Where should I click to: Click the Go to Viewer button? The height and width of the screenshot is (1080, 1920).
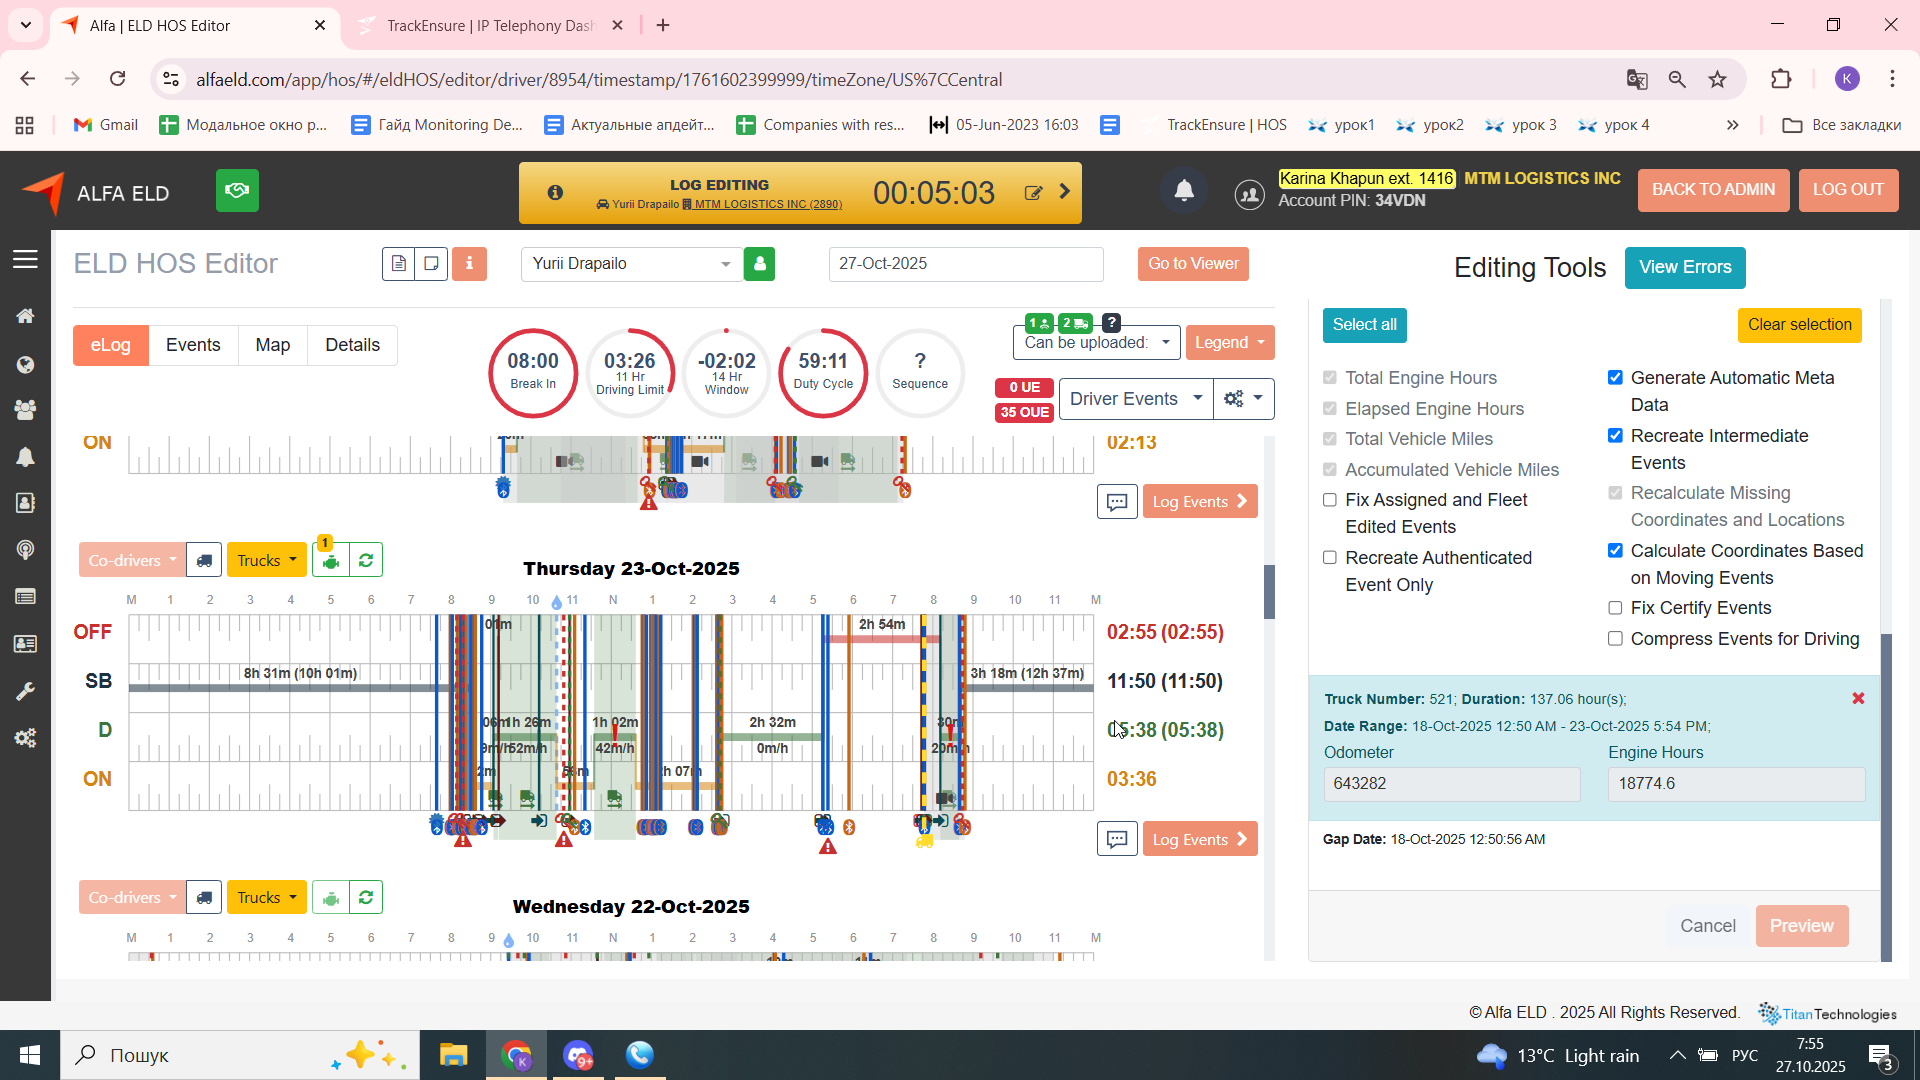(1192, 264)
